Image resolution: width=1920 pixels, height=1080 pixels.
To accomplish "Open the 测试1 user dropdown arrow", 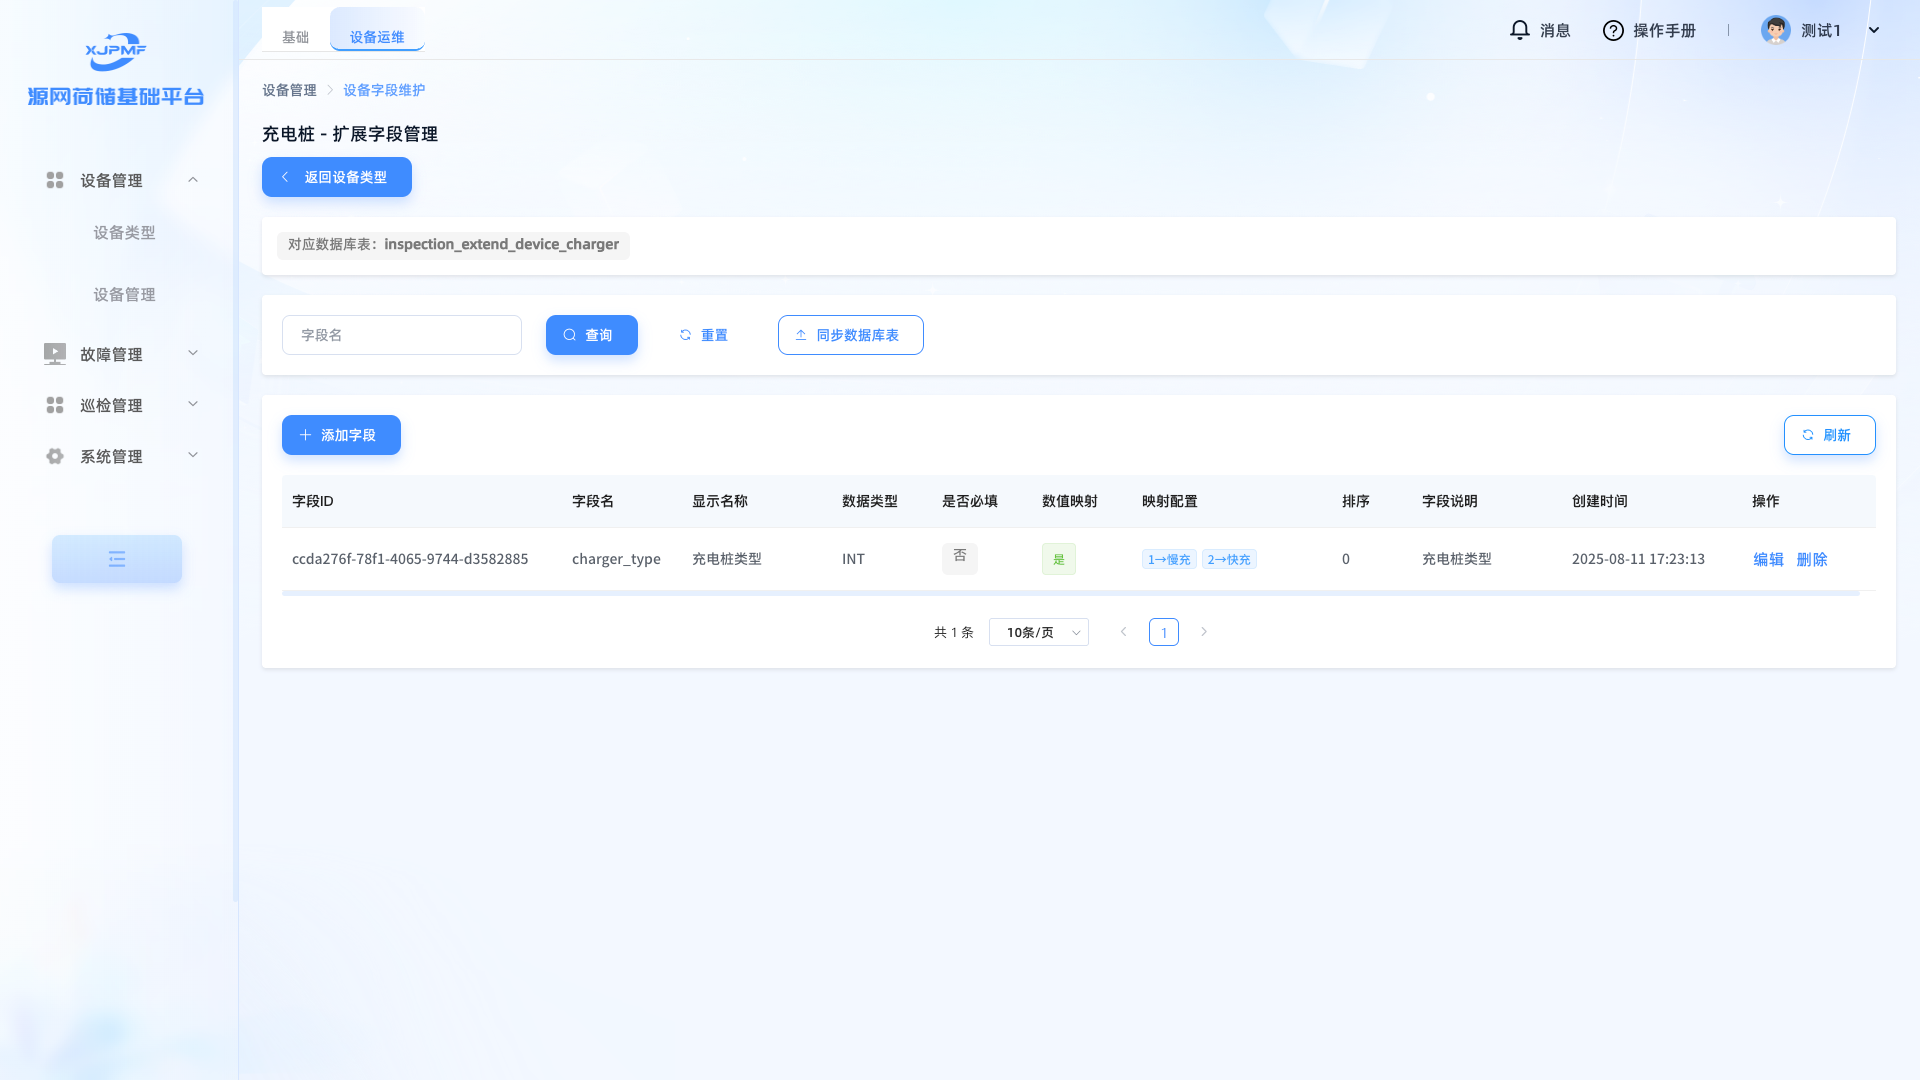I will click(x=1874, y=30).
